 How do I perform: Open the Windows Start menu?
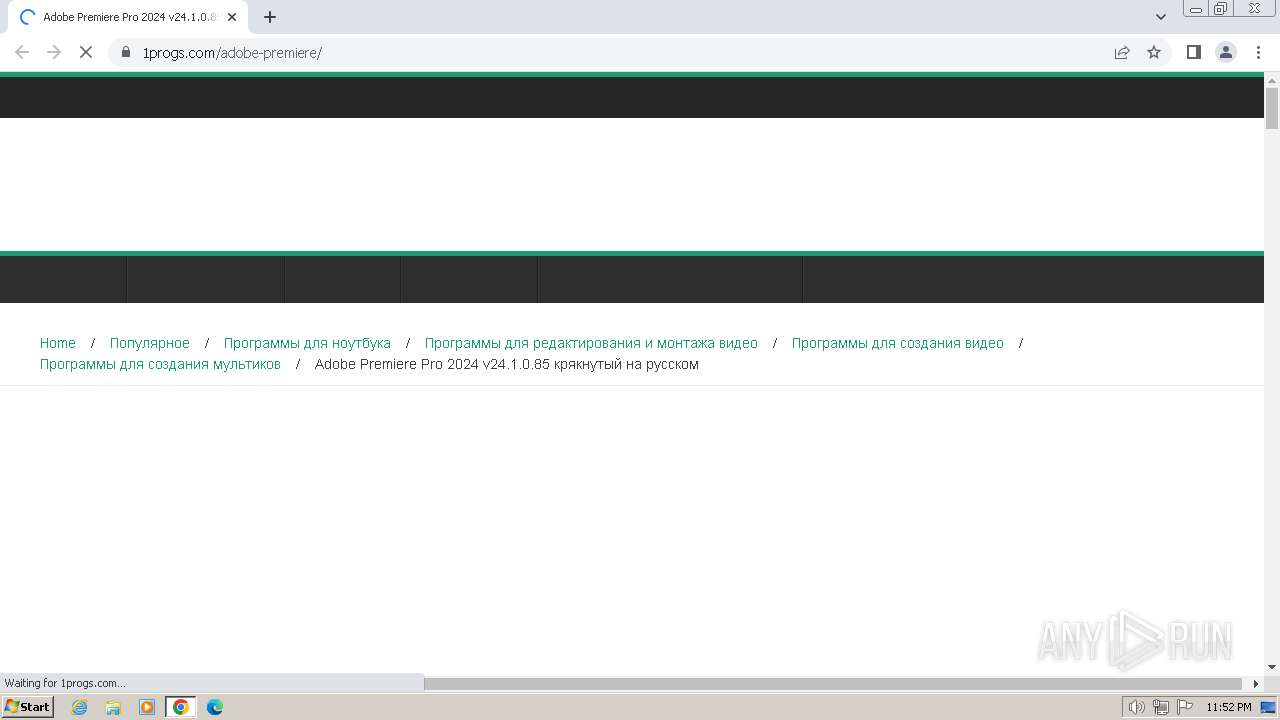[x=28, y=707]
